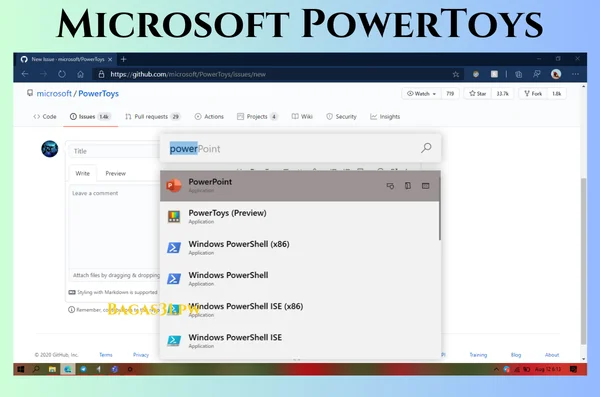
Task: Open the notification center icon
Action: point(573,369)
